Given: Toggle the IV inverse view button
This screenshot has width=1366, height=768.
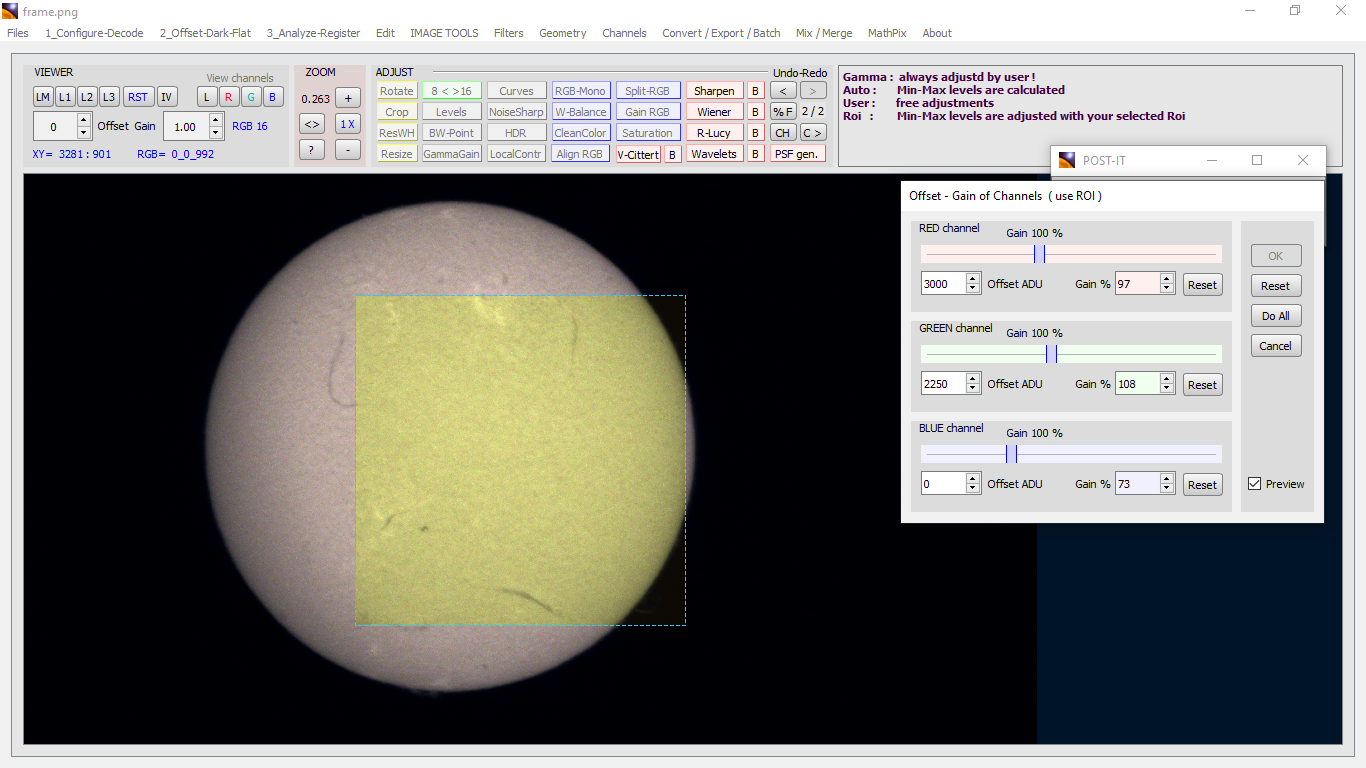Looking at the screenshot, I should [x=167, y=97].
